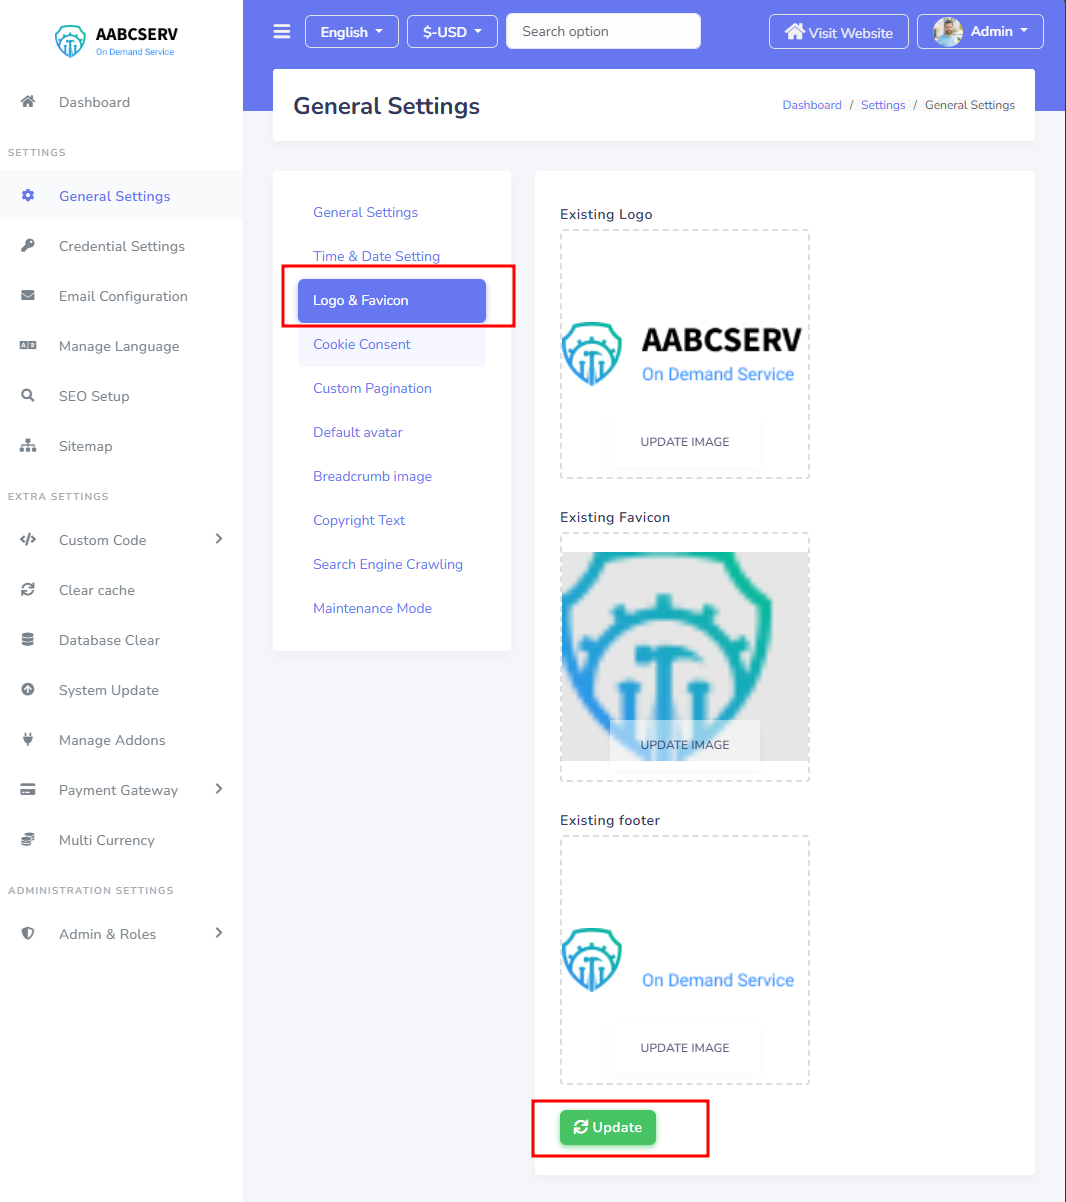Open Credential Settings in sidebar
Image resolution: width=1066 pixels, height=1202 pixels.
coord(121,246)
